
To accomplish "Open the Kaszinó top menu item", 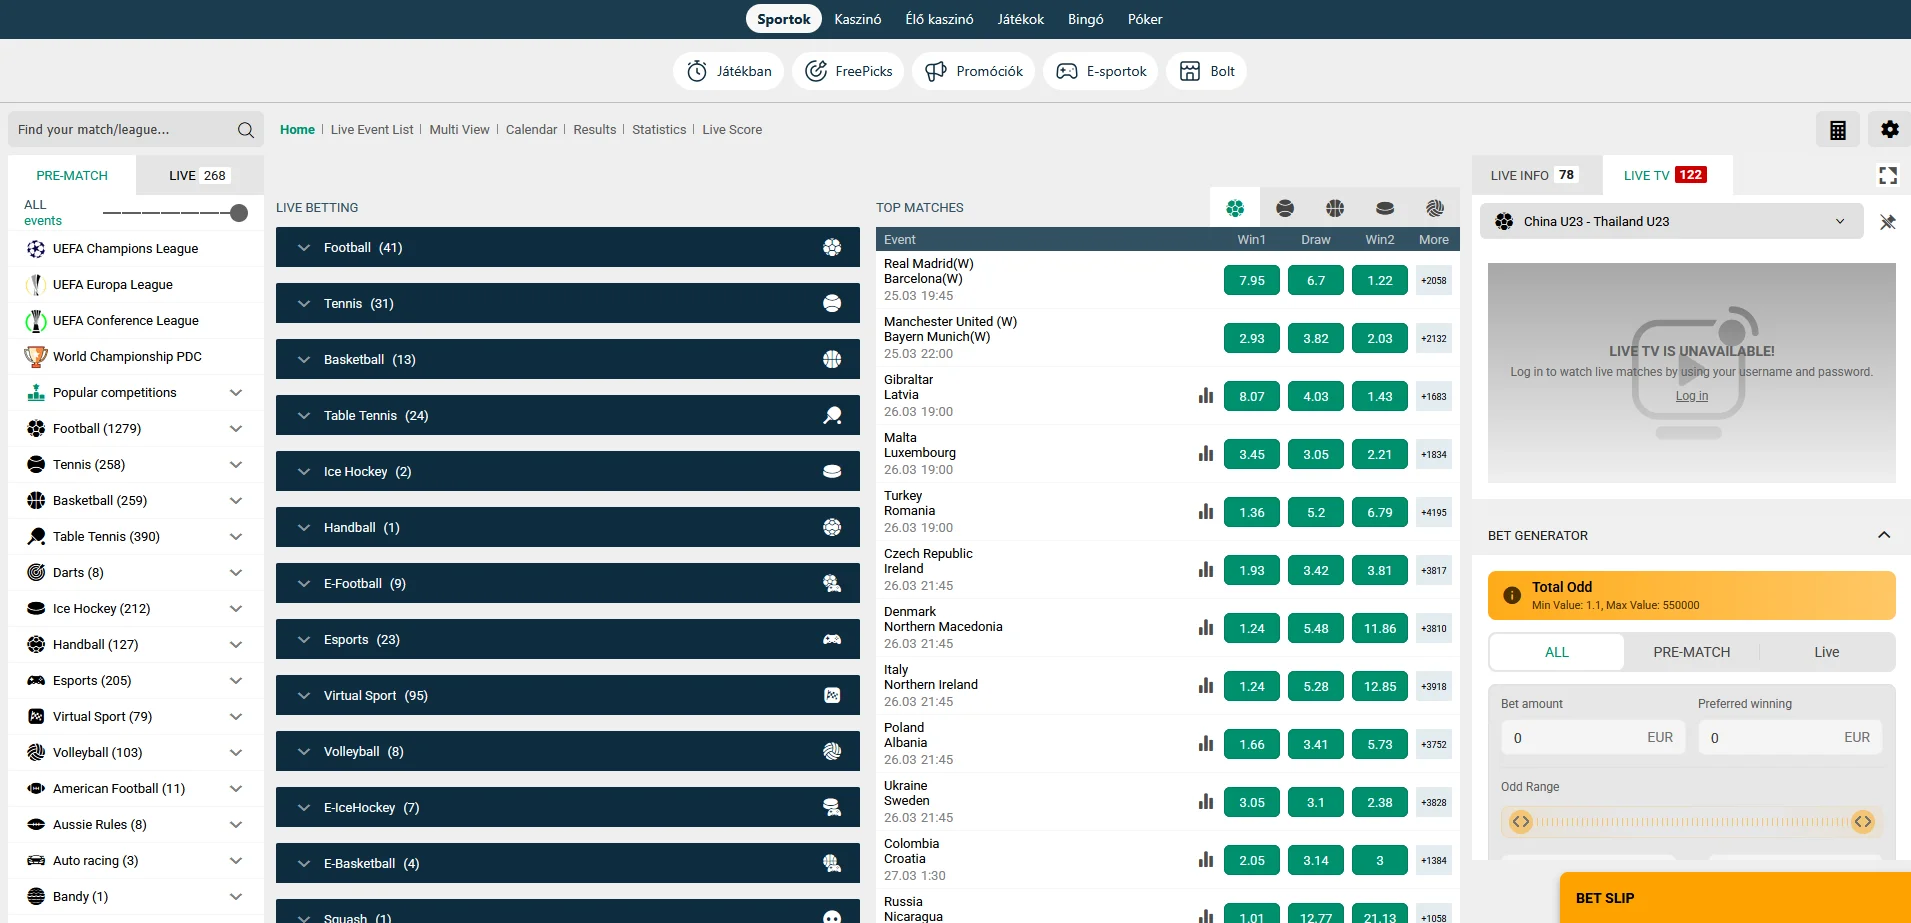I will click(857, 19).
